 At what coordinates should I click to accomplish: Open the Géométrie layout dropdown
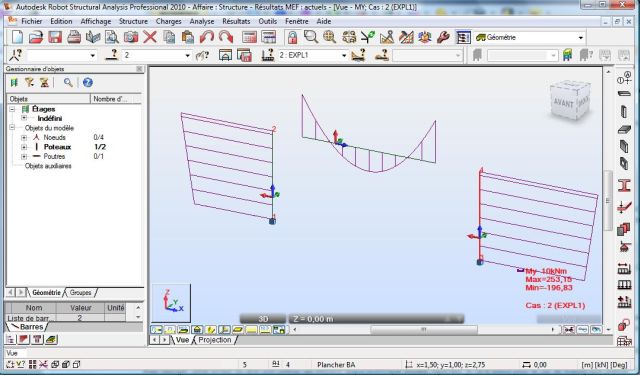pyautogui.click(x=581, y=38)
